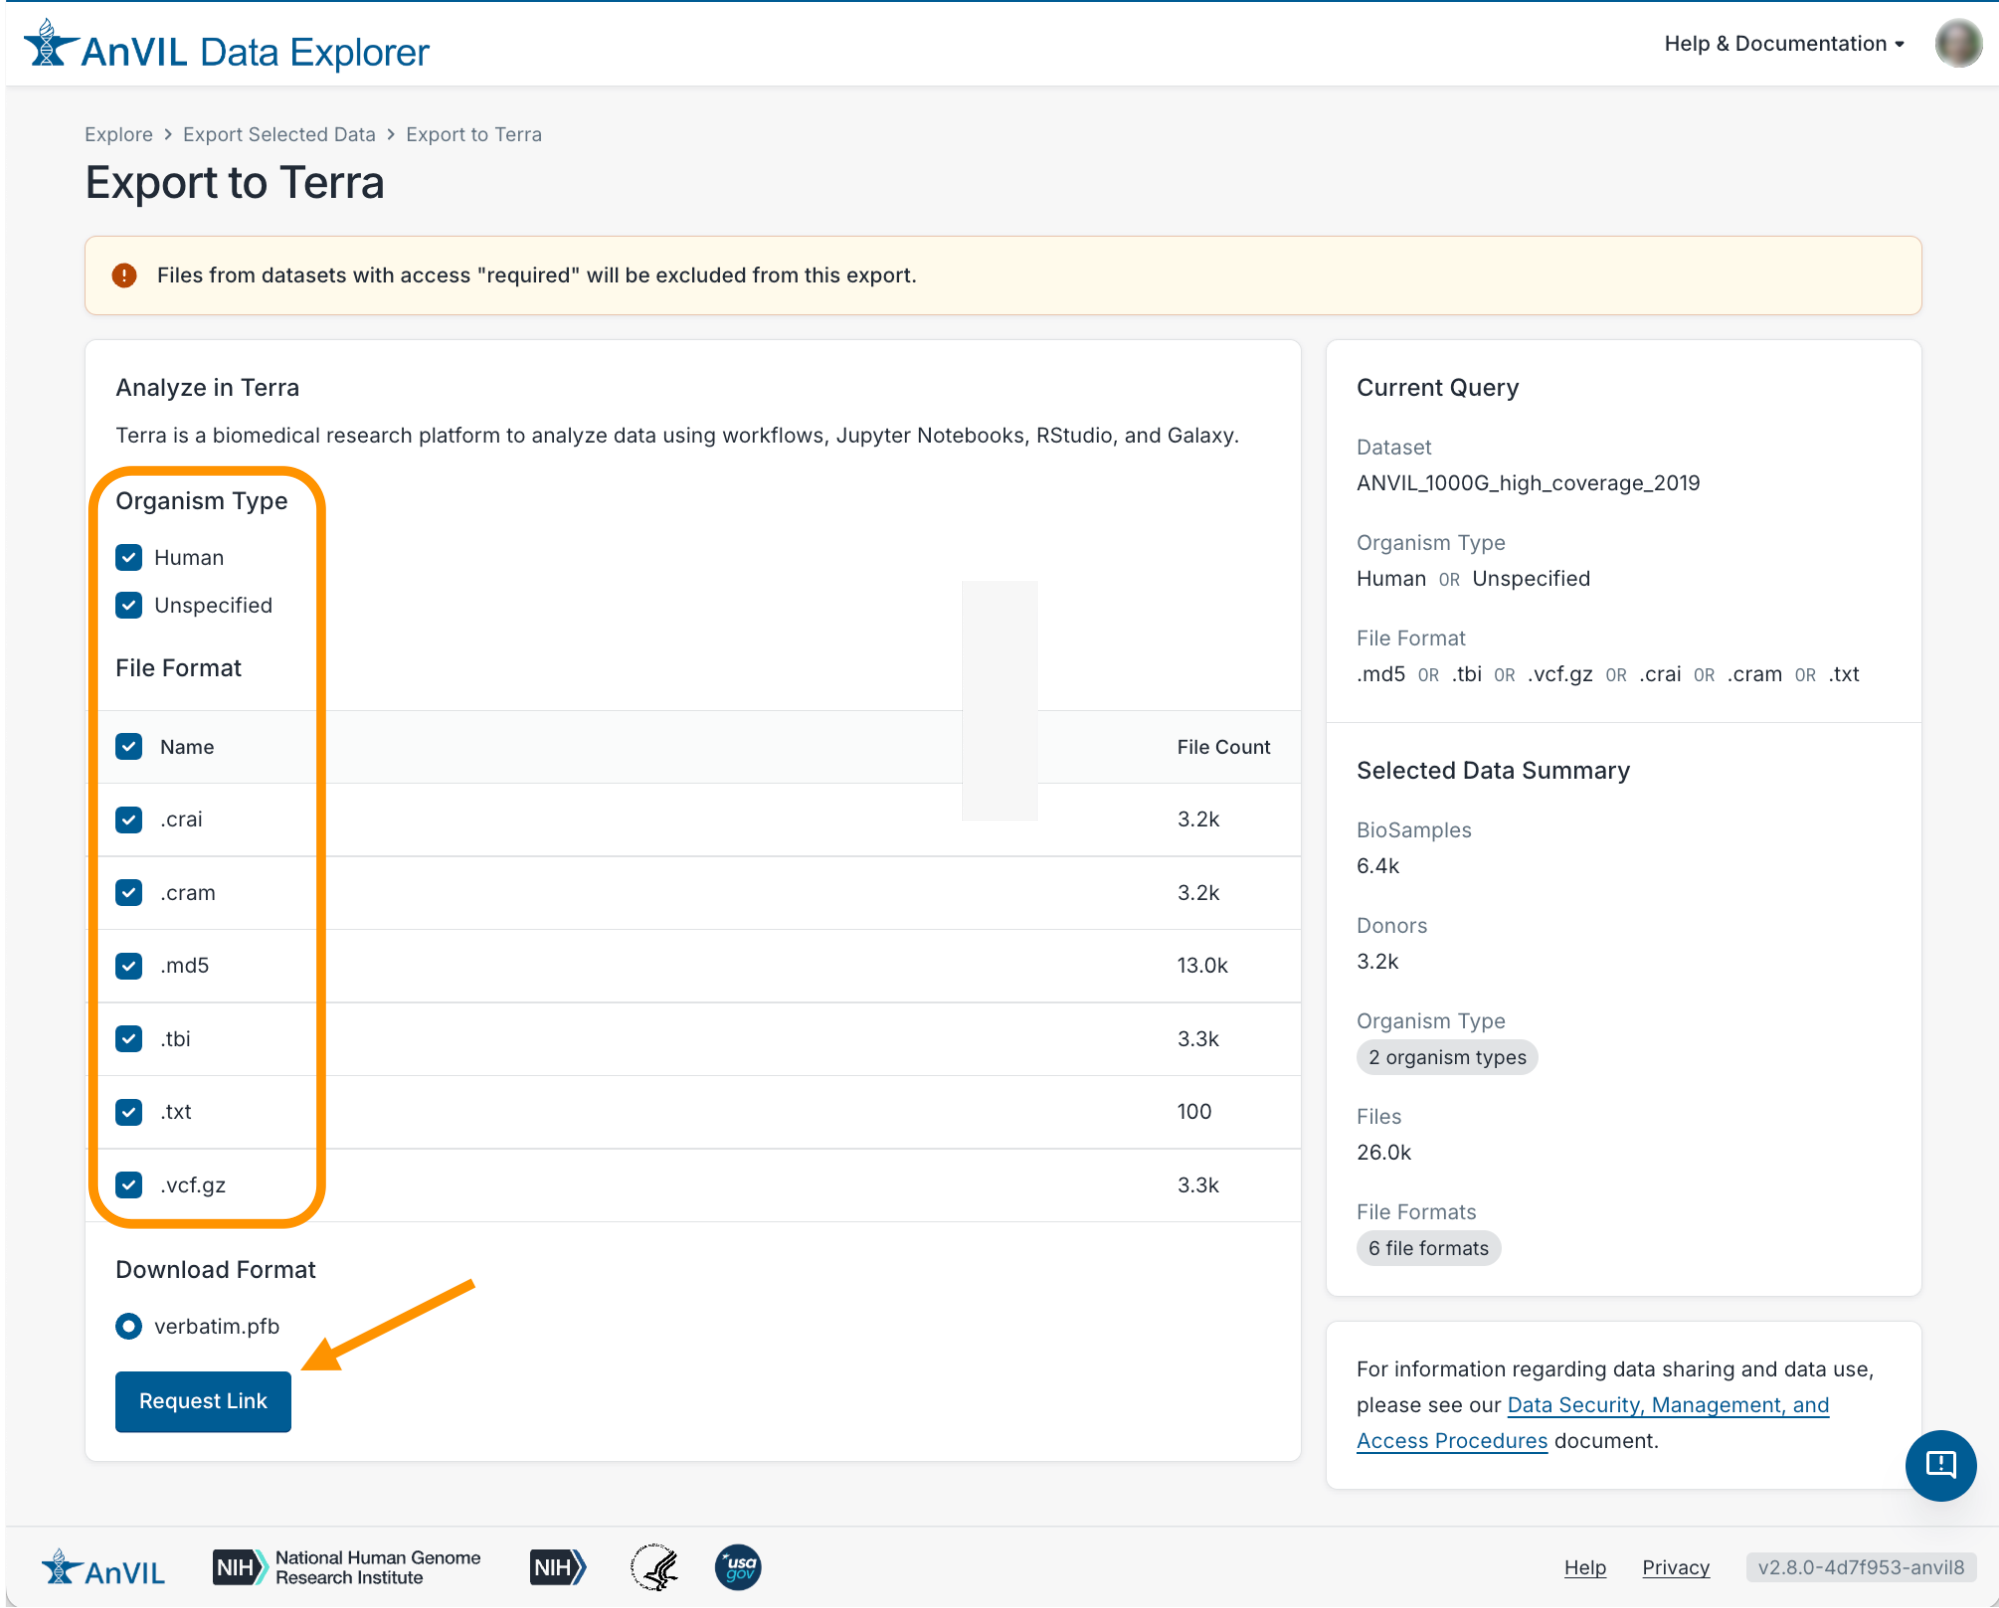Viewport: 1999px width, 1608px height.
Task: Select the verbatim.pfb download format
Action: (x=129, y=1326)
